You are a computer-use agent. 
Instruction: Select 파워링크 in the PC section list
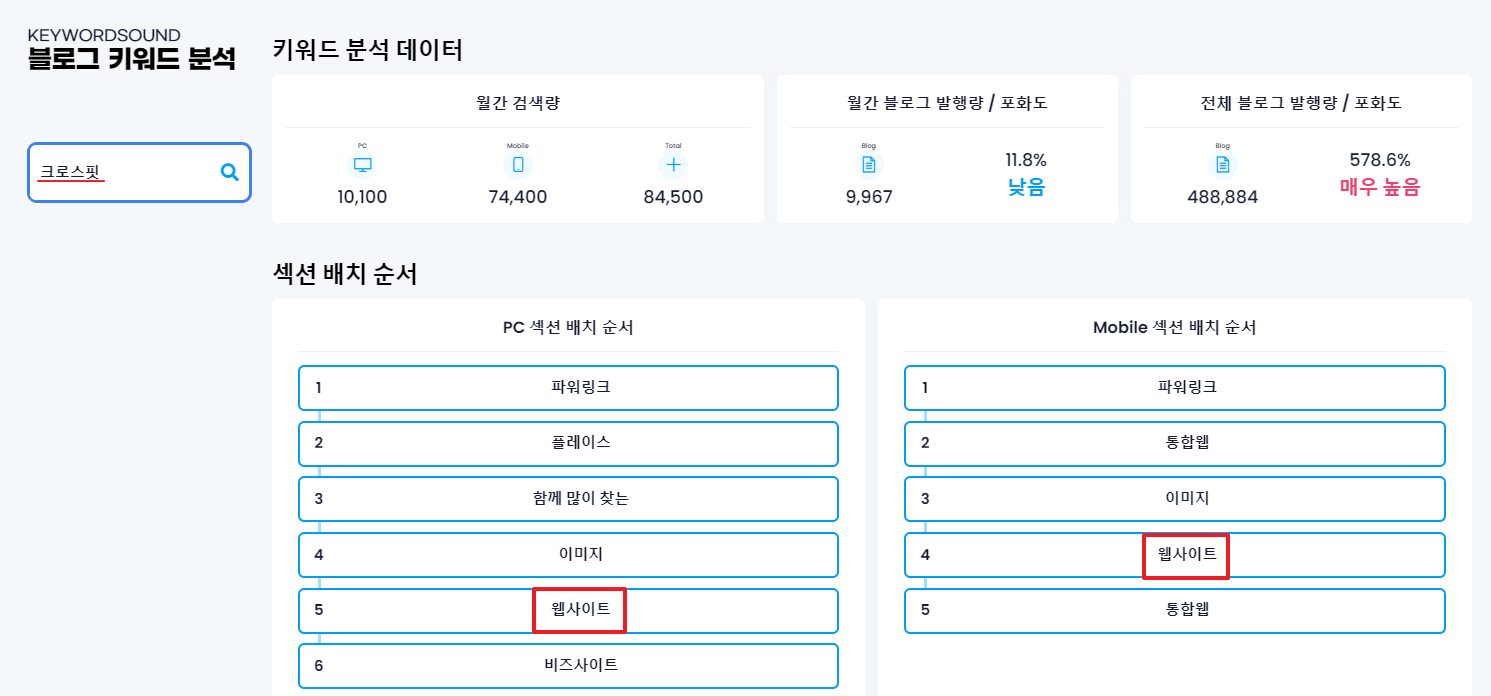[x=567, y=388]
